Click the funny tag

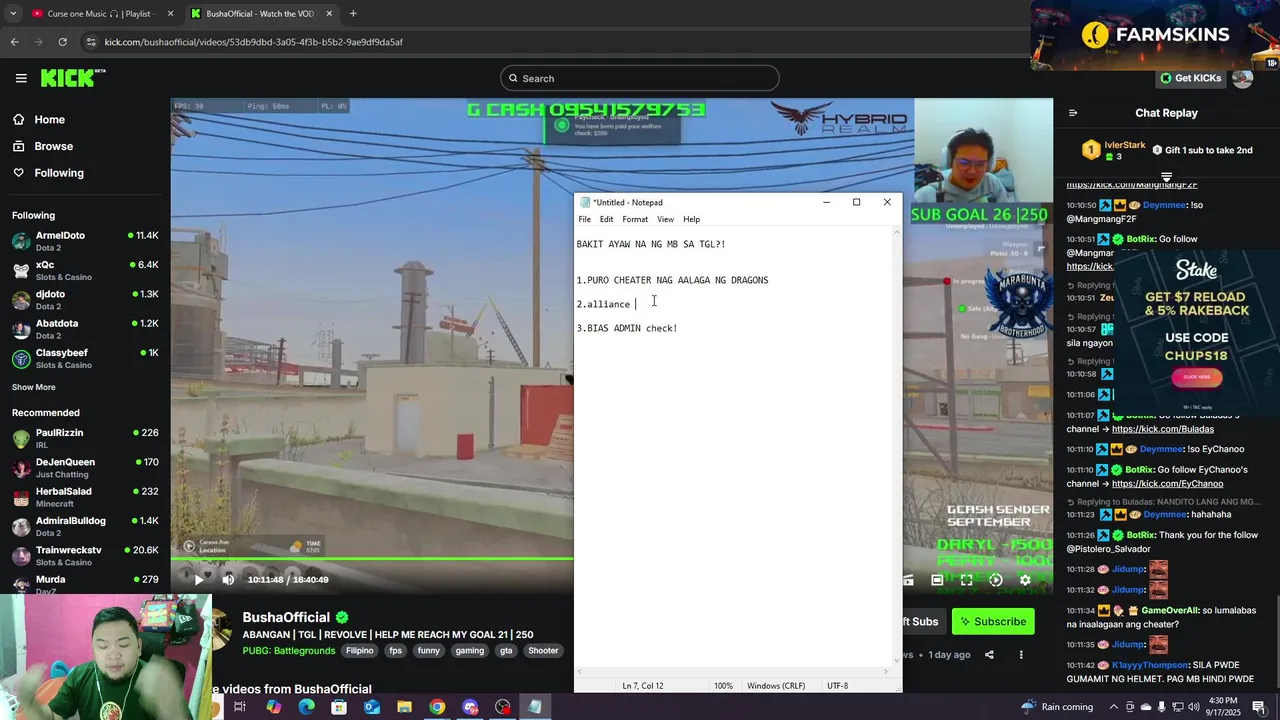429,651
